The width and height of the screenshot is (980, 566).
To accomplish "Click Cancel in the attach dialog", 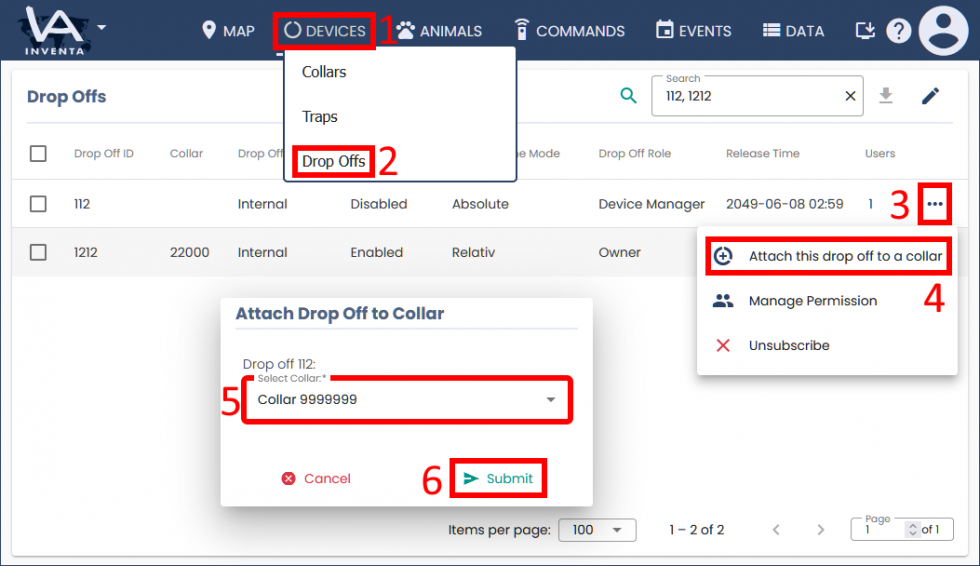I will pyautogui.click(x=316, y=479).
